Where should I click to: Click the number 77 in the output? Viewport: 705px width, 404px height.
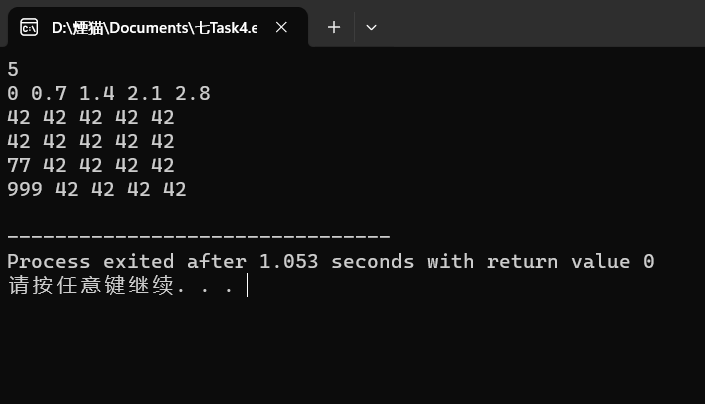click(19, 165)
